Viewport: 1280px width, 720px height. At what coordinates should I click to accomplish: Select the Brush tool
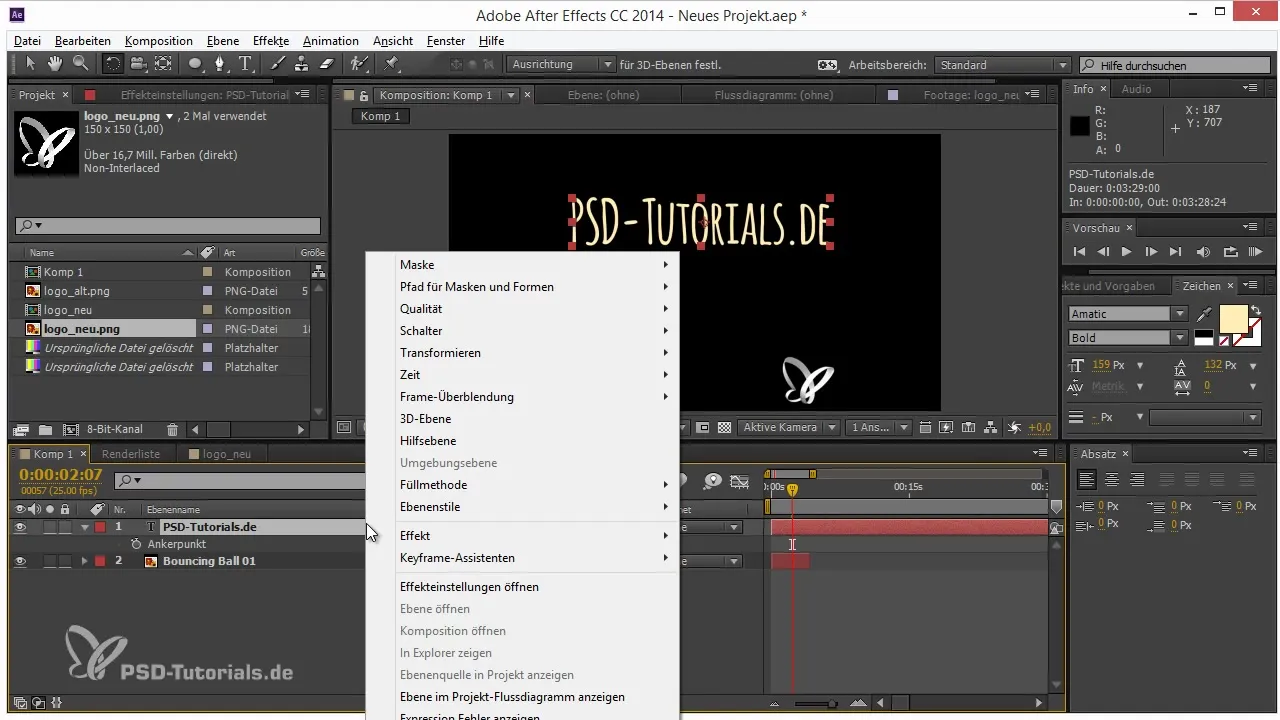click(x=278, y=64)
